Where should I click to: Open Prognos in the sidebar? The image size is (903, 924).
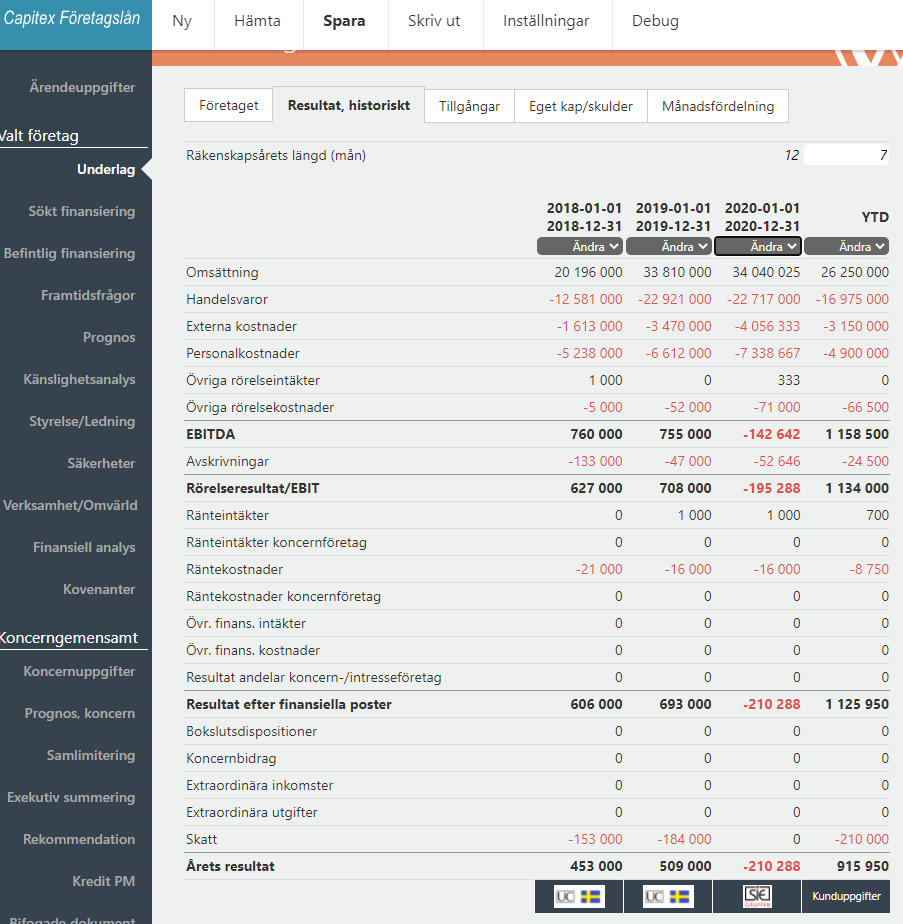point(109,338)
